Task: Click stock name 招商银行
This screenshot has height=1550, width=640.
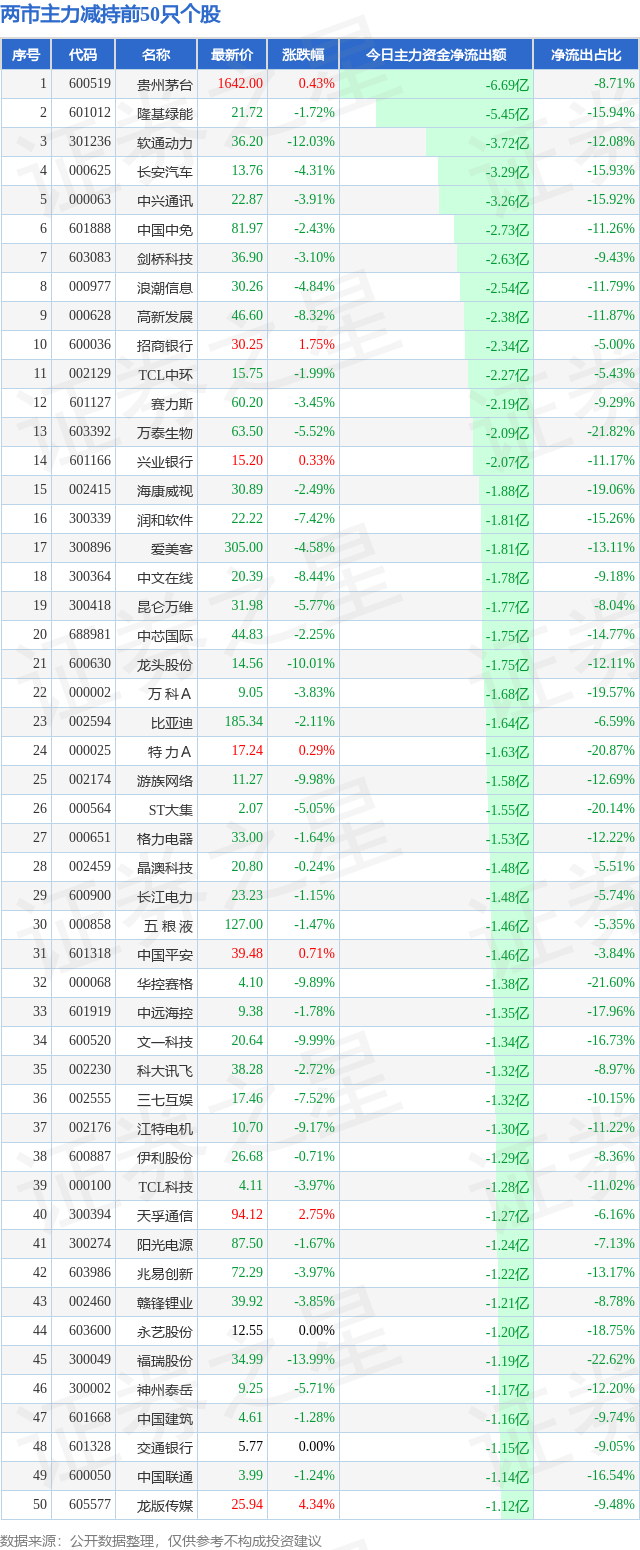Action: pos(165,345)
